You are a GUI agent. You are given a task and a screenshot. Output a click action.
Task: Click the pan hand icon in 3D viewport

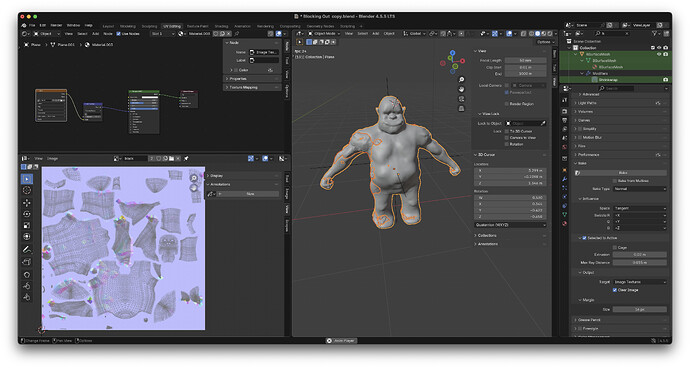(x=461, y=89)
